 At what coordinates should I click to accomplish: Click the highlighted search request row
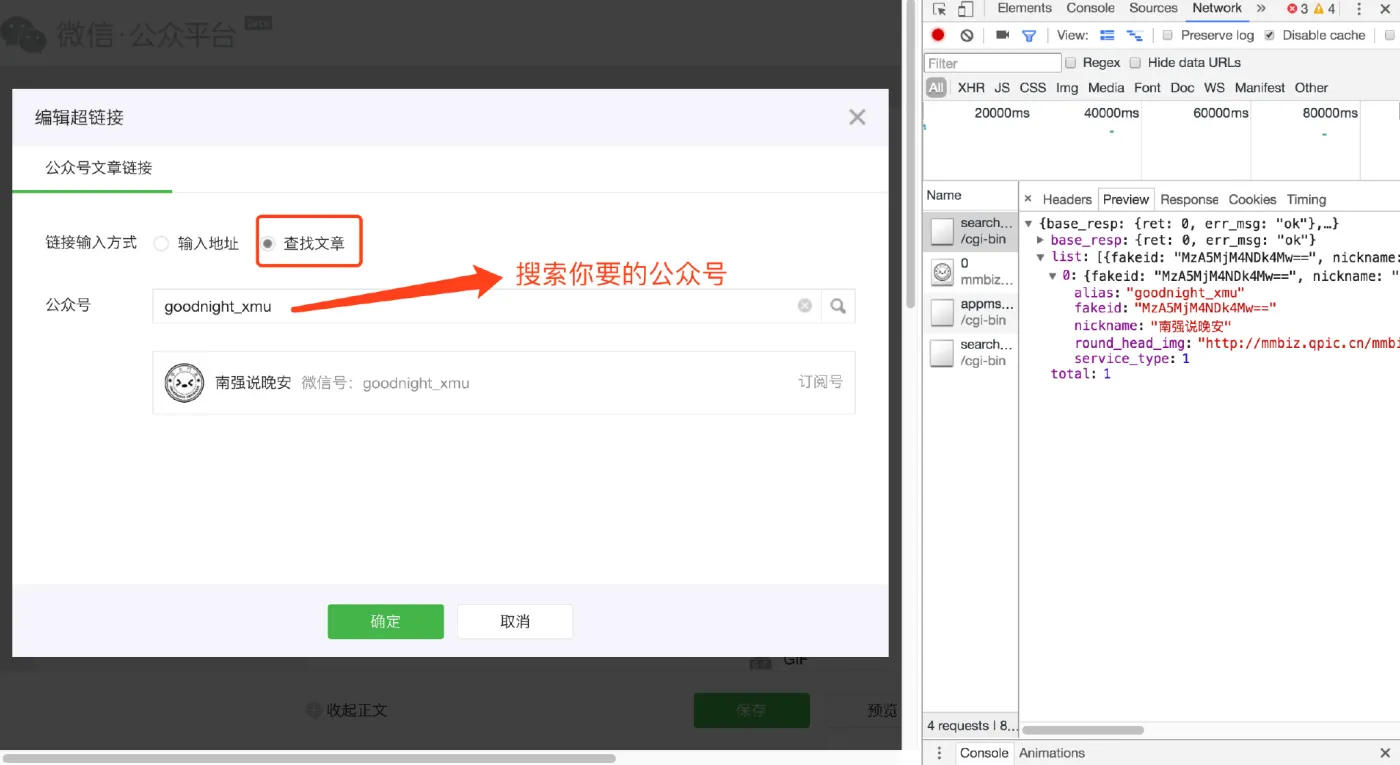(x=970, y=231)
